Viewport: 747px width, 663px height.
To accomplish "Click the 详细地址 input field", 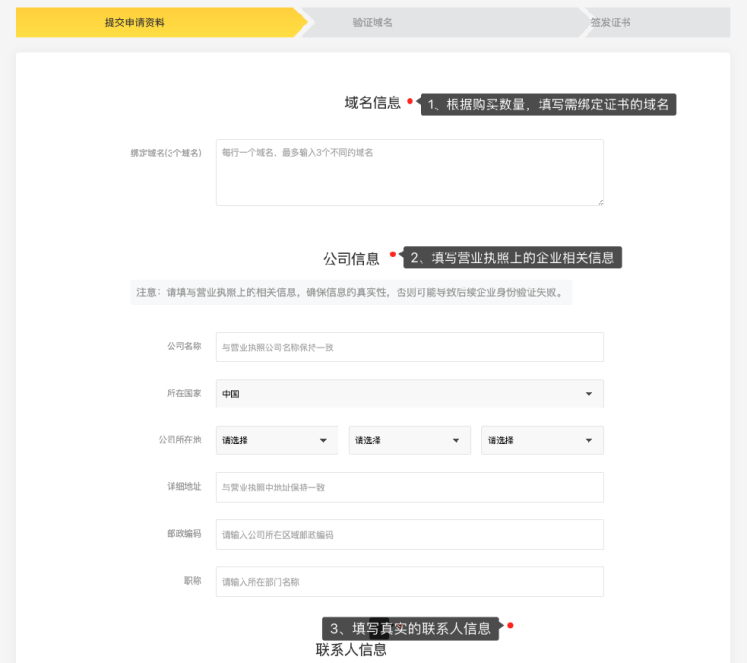I will pos(409,487).
